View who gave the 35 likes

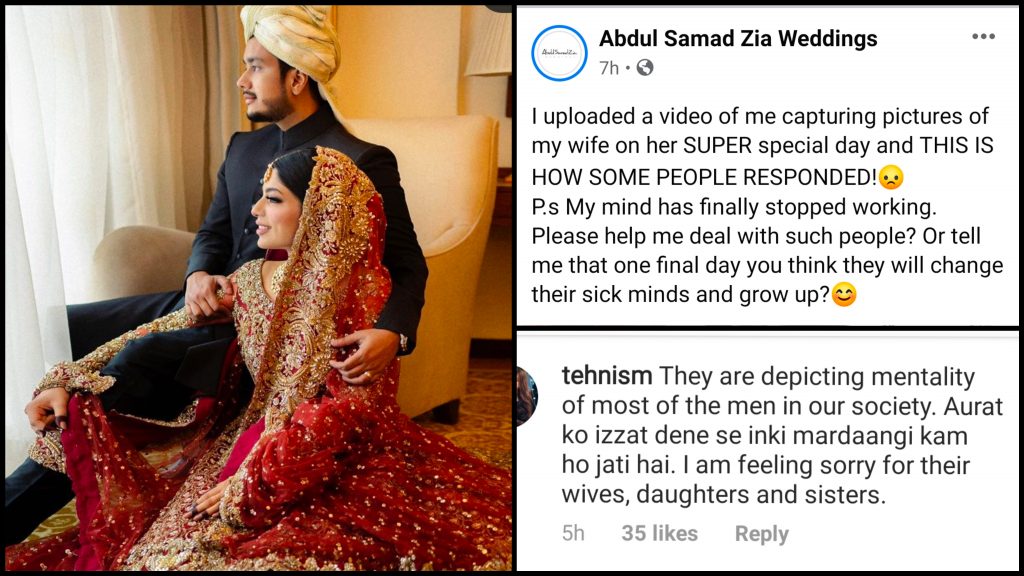660,533
